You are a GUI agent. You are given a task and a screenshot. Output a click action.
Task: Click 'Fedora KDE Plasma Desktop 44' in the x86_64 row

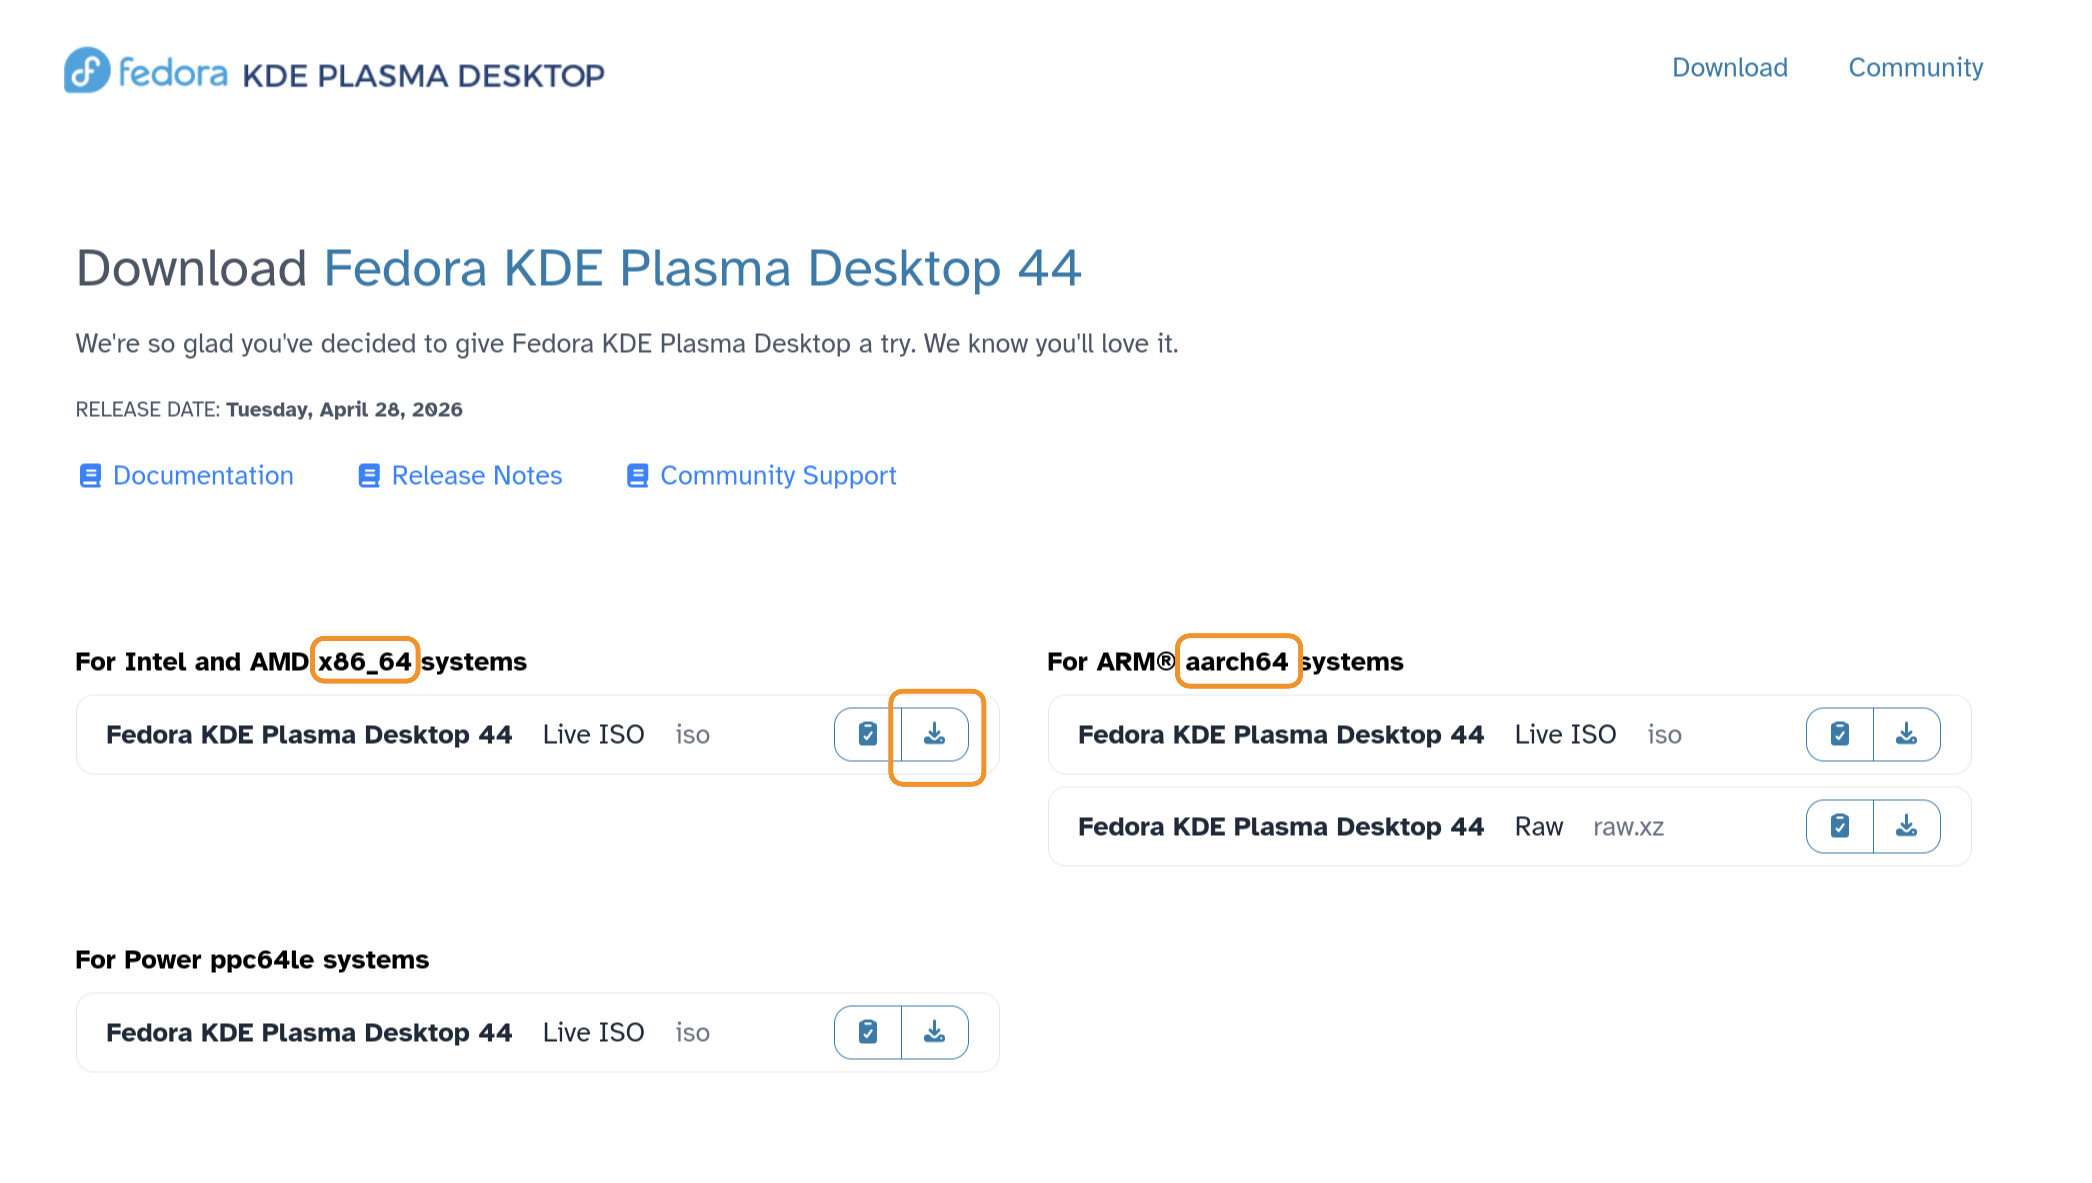[x=309, y=735]
